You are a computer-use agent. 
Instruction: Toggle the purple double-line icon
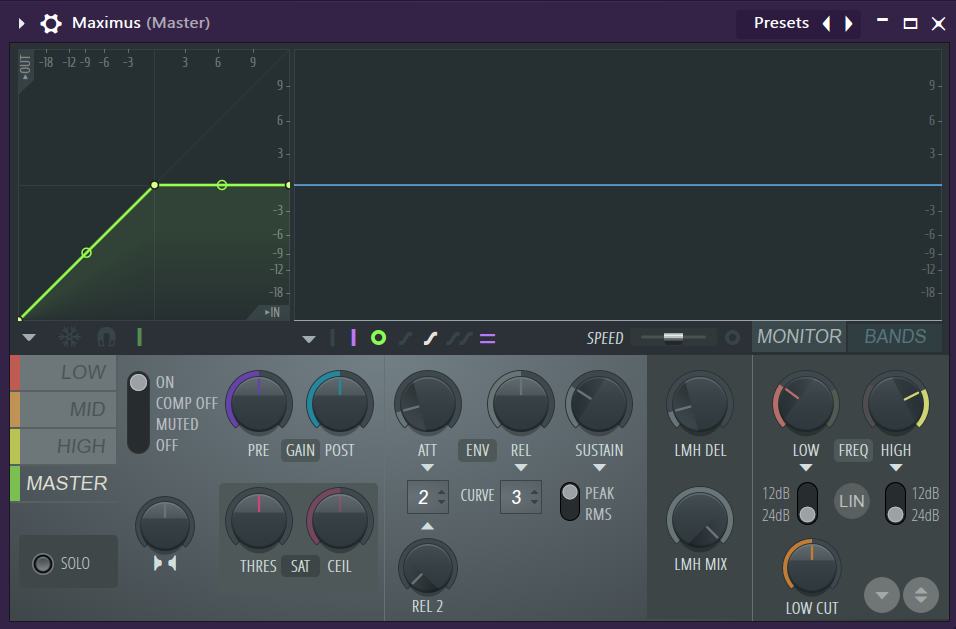[487, 338]
